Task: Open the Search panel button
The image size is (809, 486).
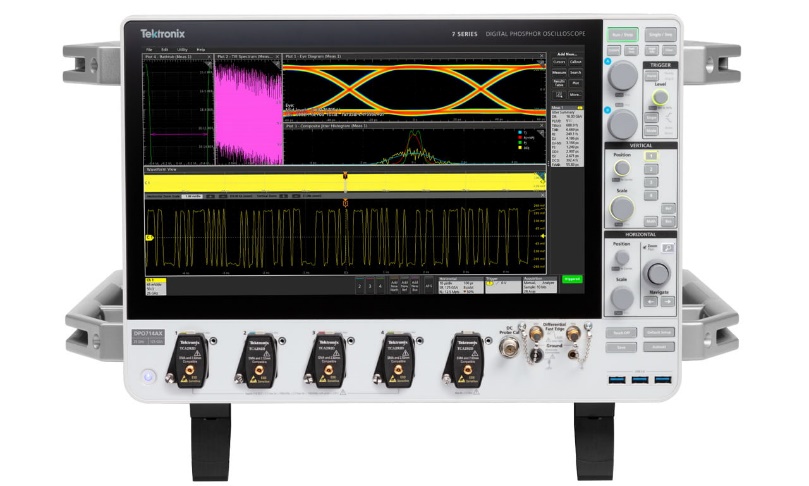Action: (x=577, y=73)
